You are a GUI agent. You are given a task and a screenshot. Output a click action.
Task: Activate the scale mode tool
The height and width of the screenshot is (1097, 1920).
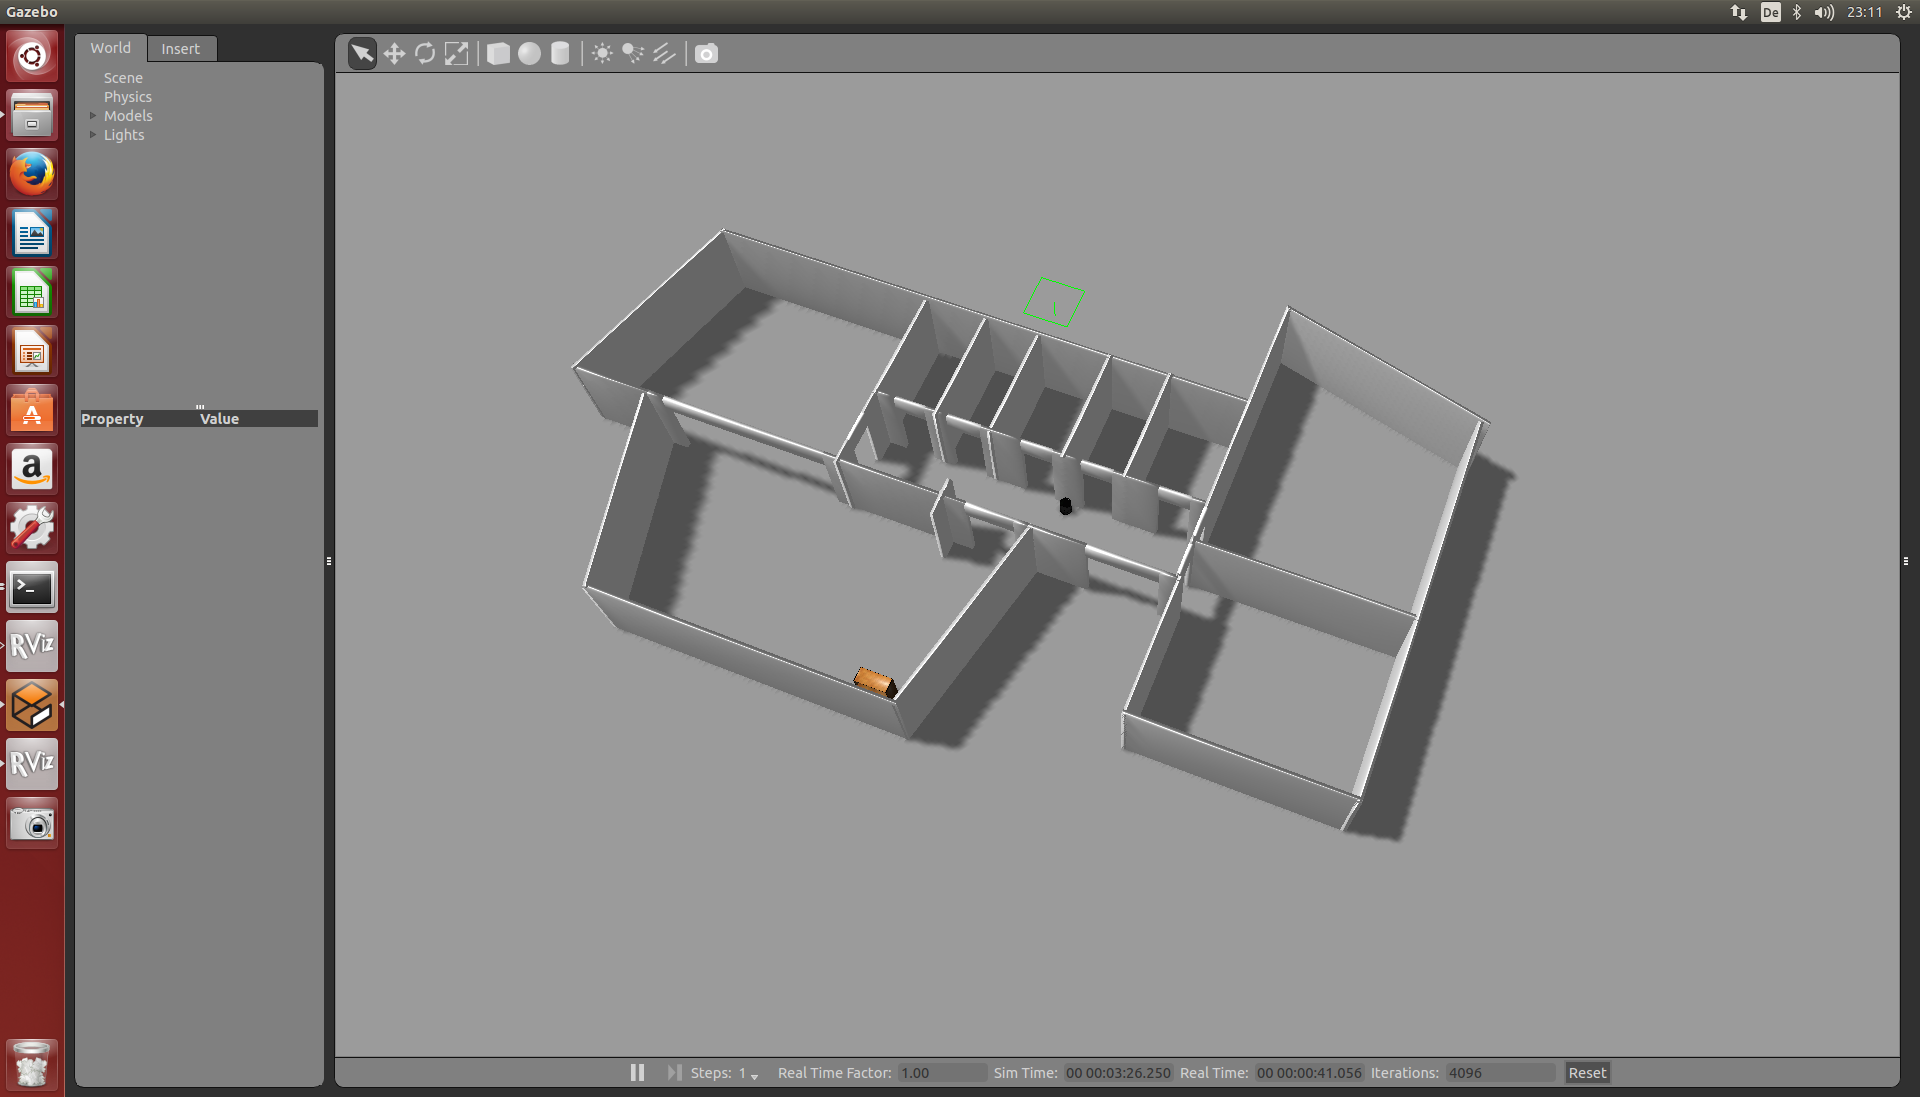(x=456, y=53)
